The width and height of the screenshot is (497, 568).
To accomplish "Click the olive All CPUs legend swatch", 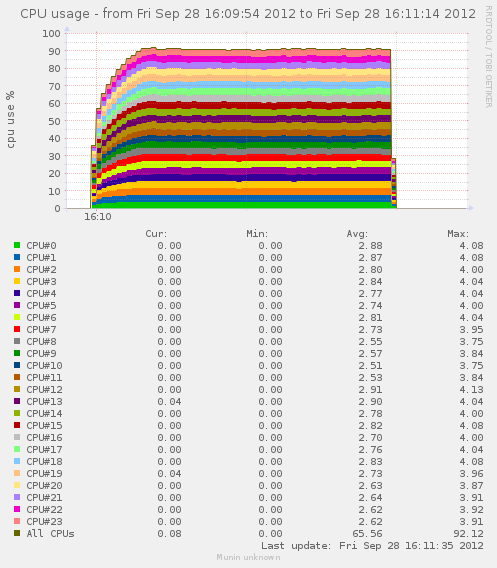I will (x=17, y=533).
